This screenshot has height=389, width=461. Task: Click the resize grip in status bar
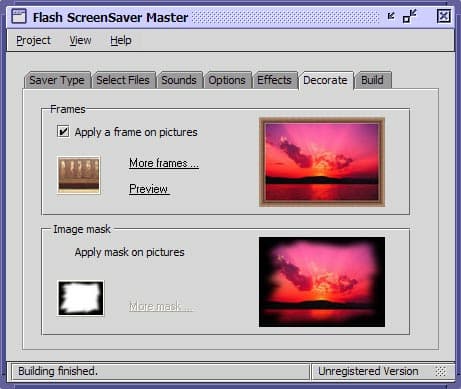coord(441,371)
